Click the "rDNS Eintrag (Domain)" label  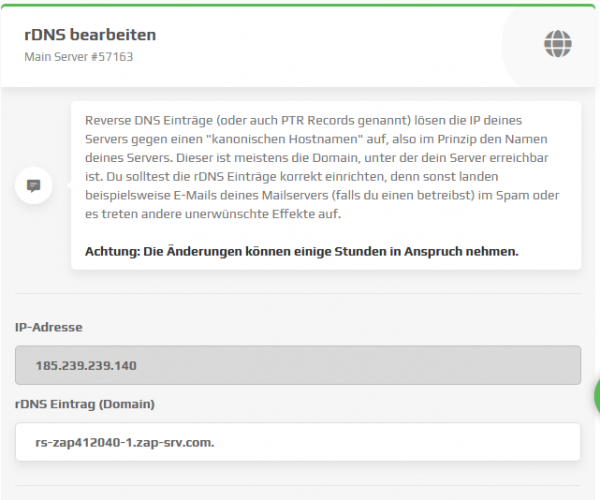click(x=85, y=404)
